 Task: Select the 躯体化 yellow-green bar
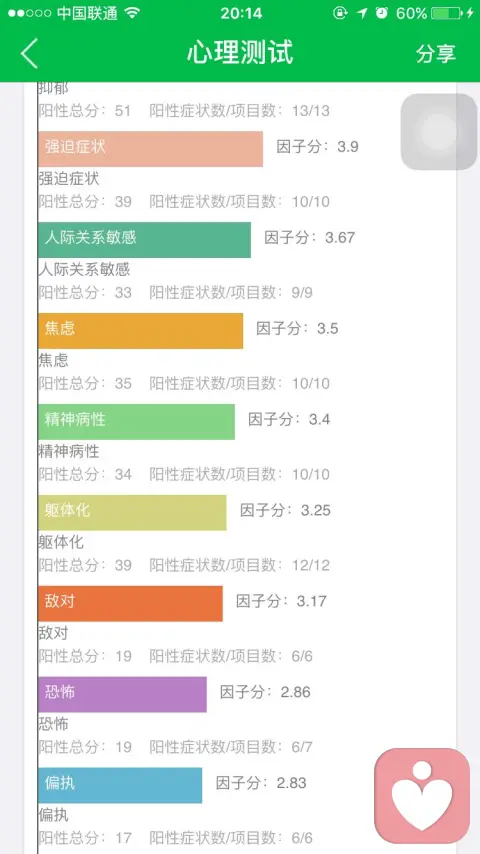[132, 513]
